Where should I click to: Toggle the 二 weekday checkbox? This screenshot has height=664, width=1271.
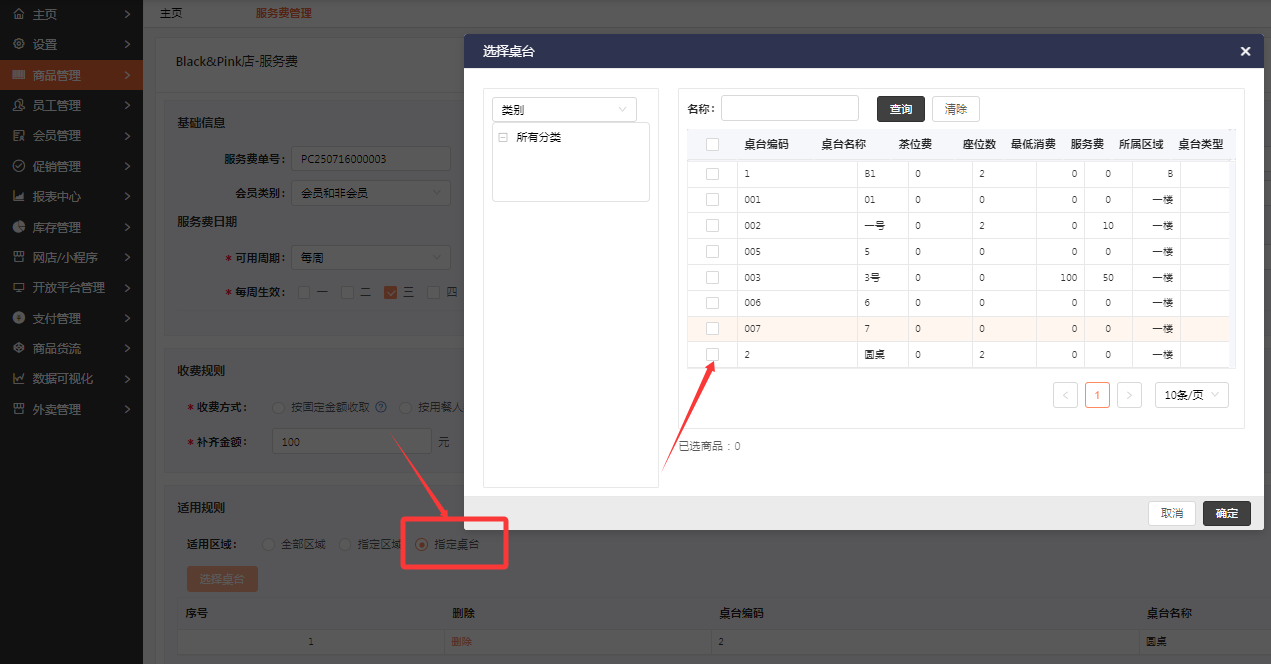pos(347,292)
